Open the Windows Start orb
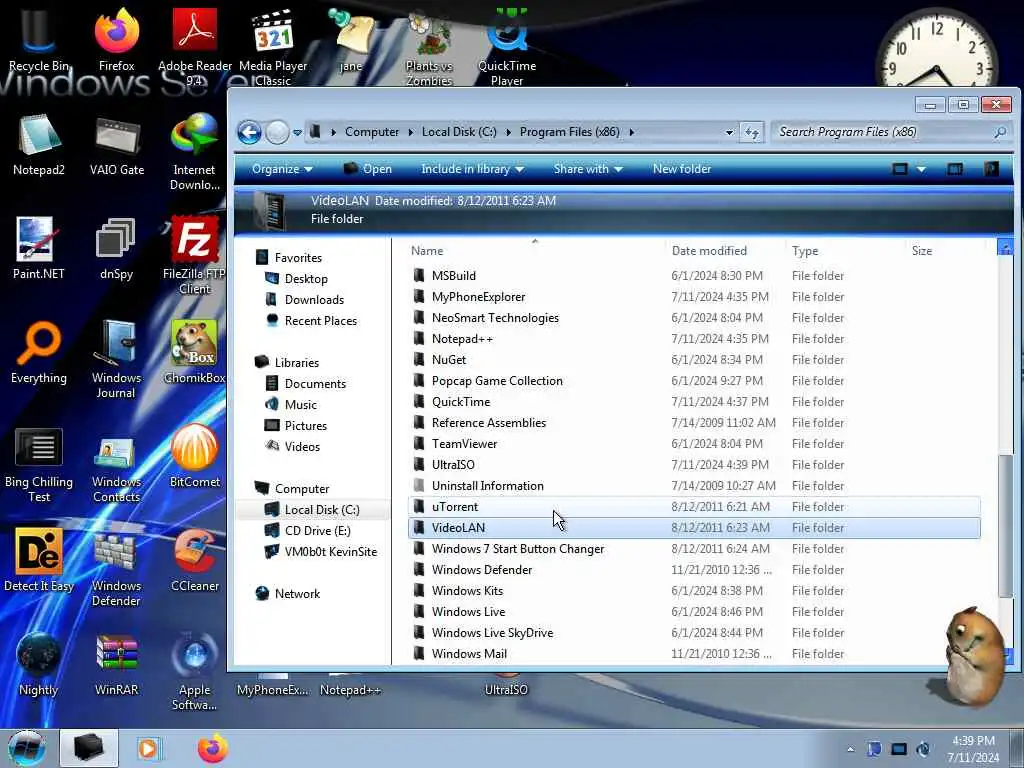Image resolution: width=1024 pixels, height=768 pixels. [26, 748]
